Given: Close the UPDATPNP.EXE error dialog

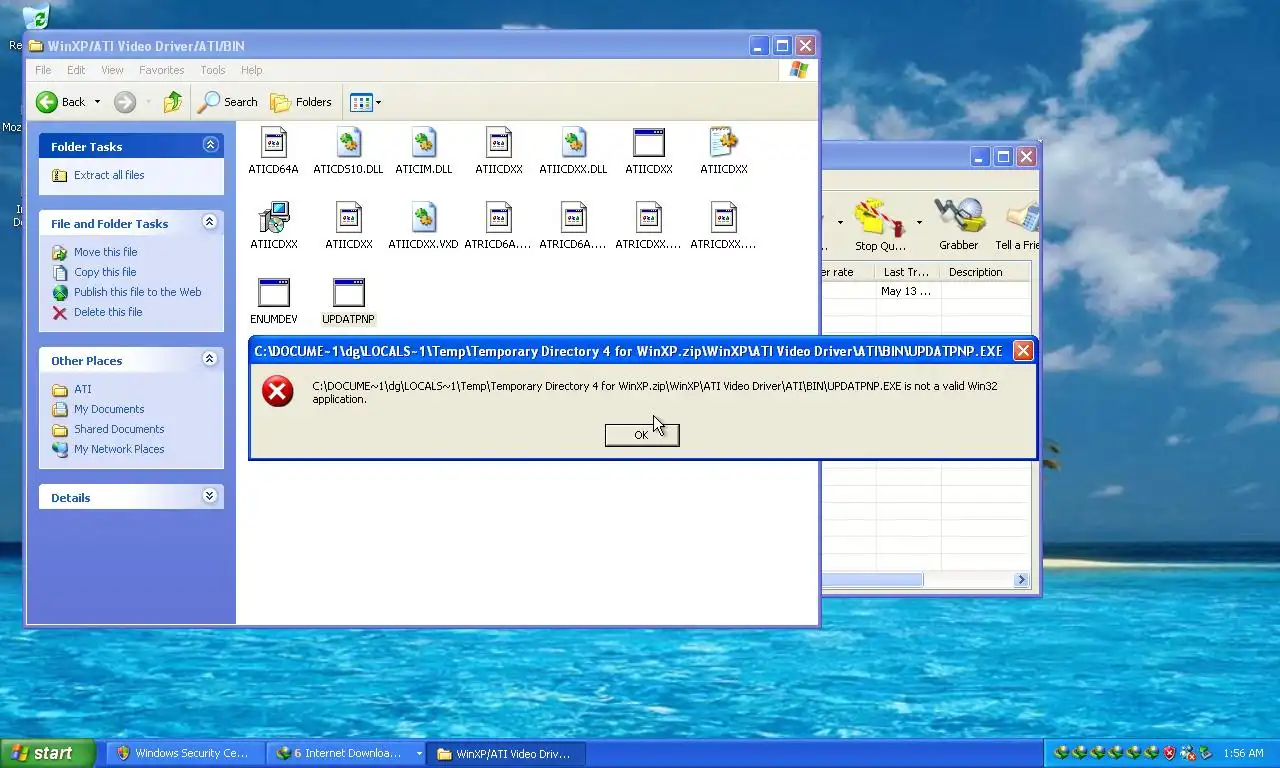Looking at the screenshot, I should (1022, 350).
